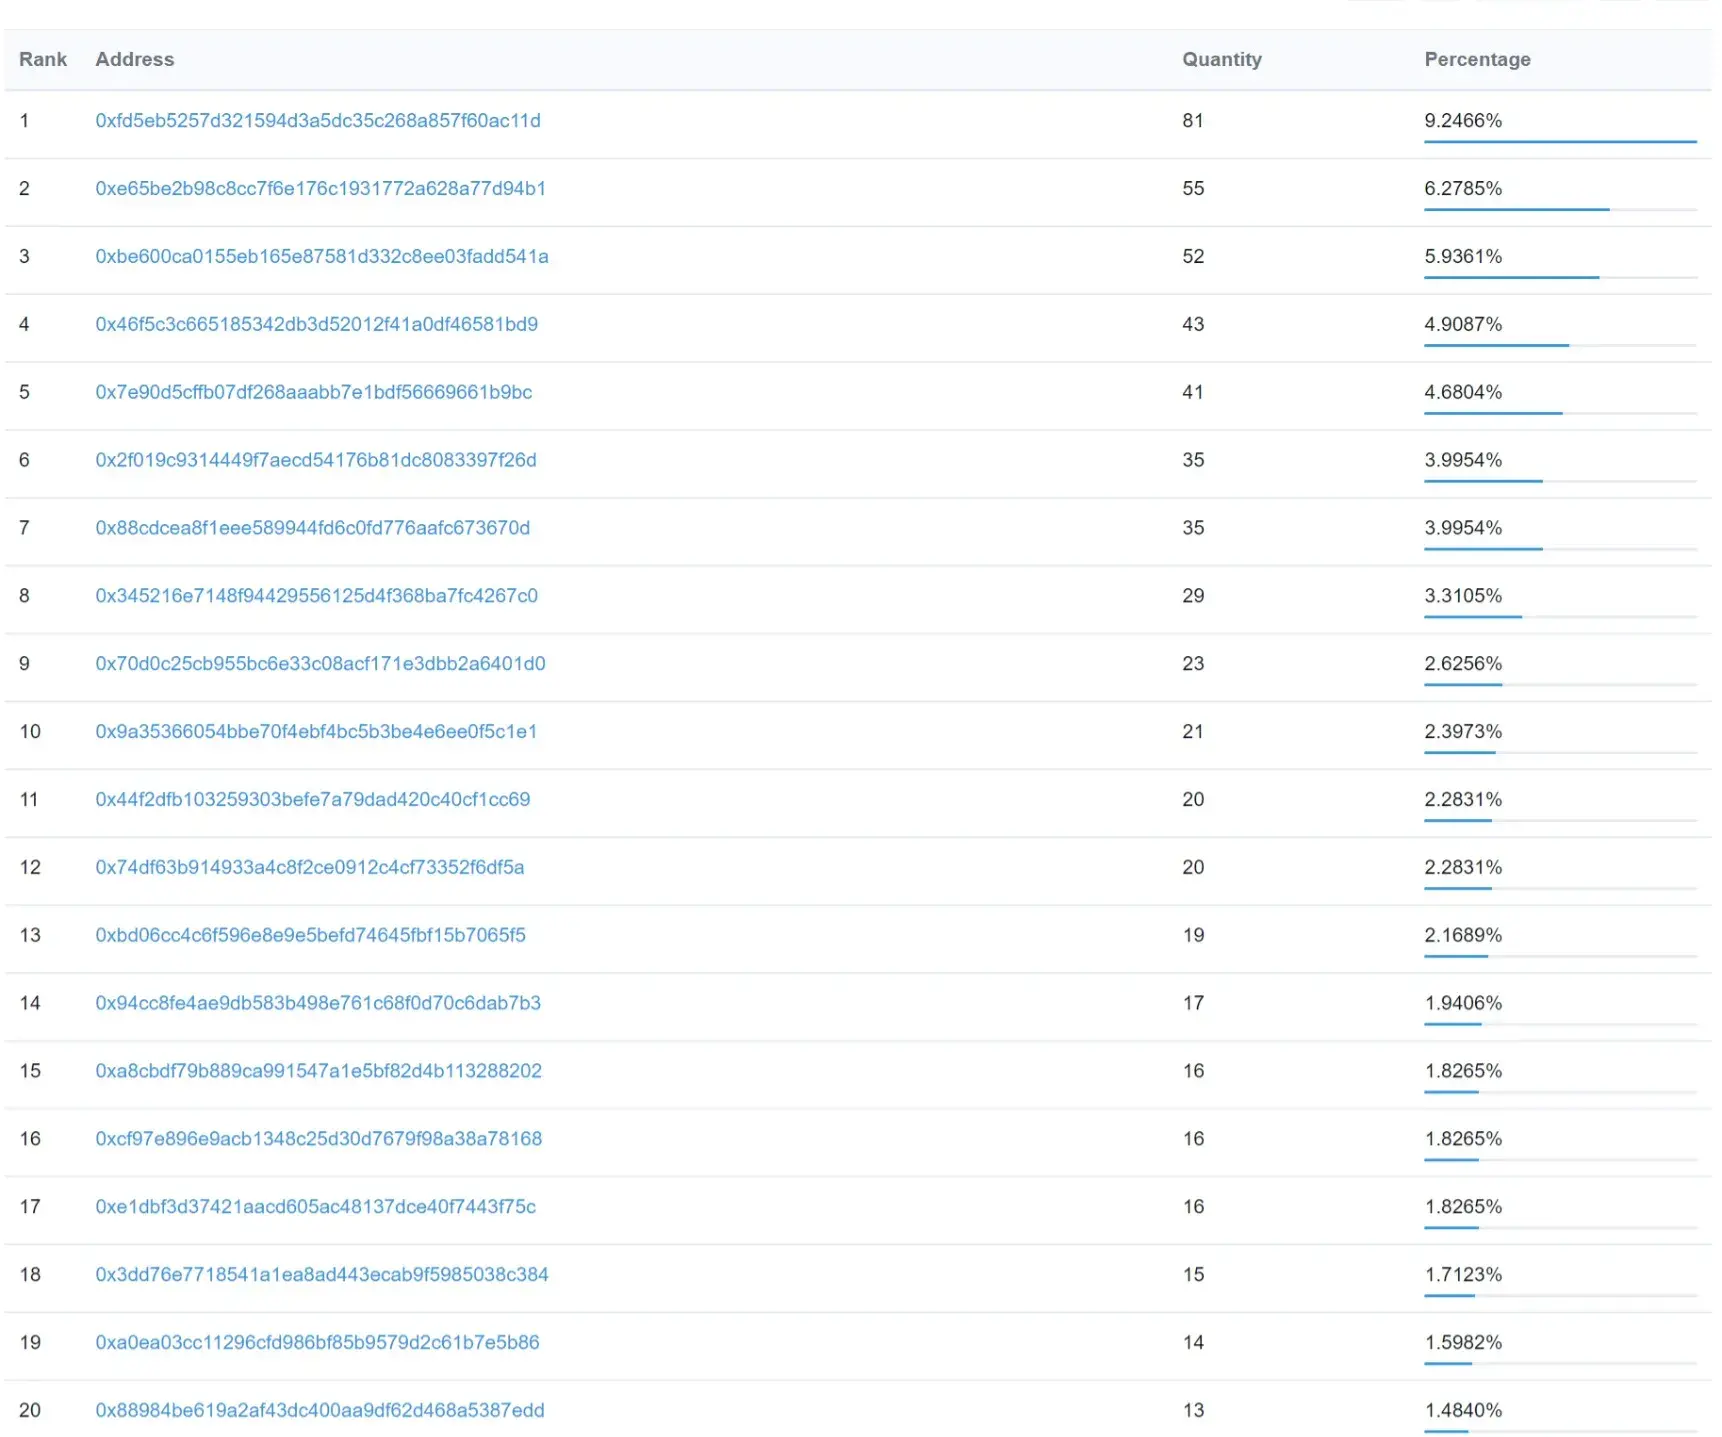
Task: Select quantity value 15
Action: pyautogui.click(x=1193, y=1275)
